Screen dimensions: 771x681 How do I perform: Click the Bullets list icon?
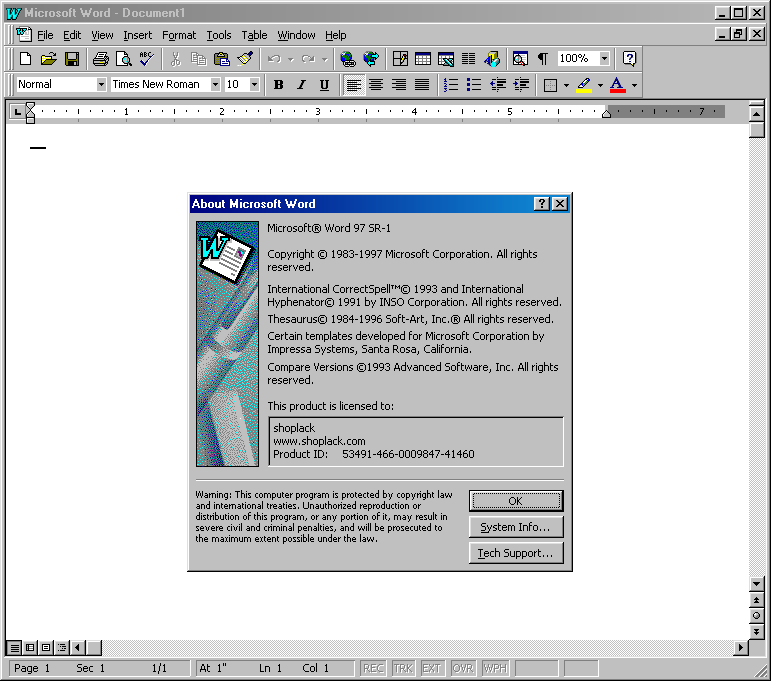(x=474, y=85)
